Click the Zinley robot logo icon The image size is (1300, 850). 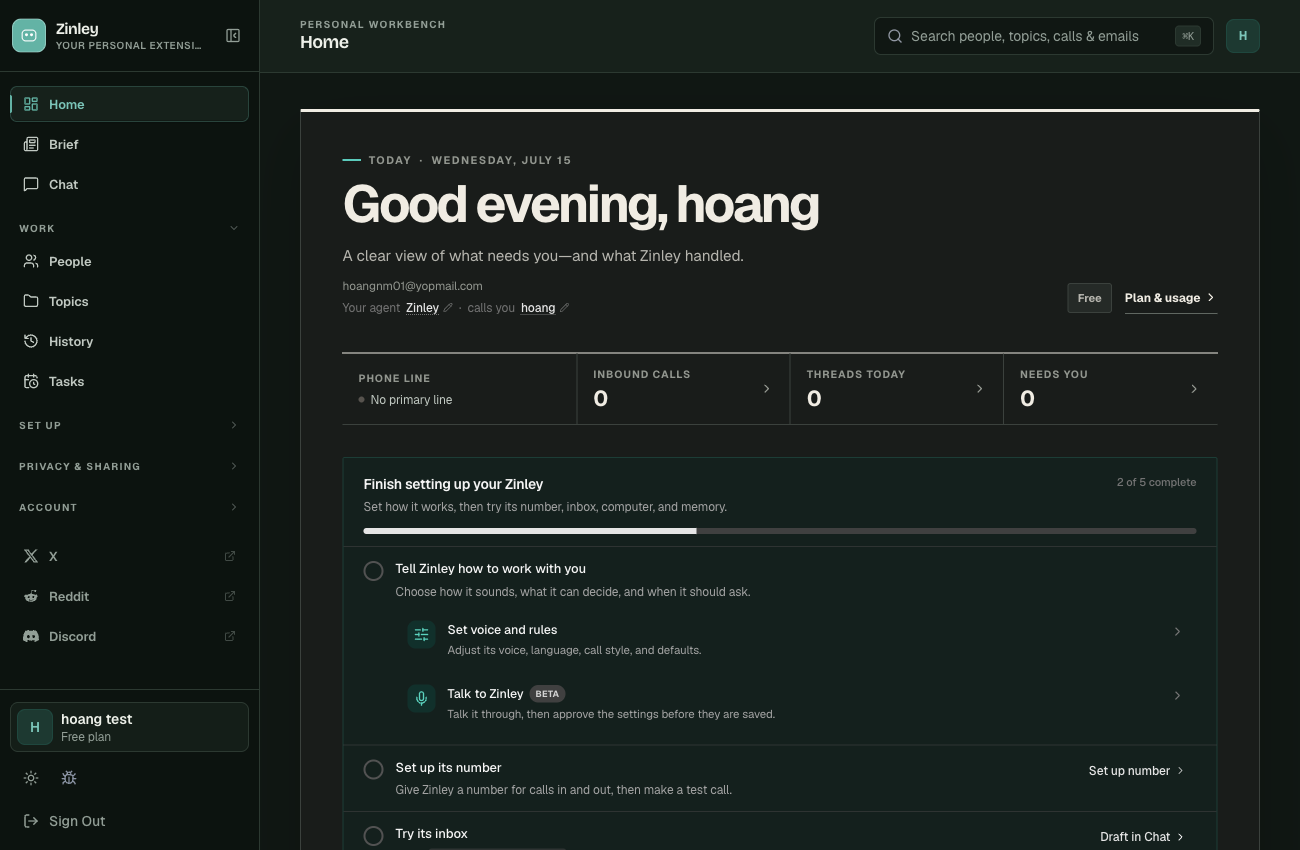click(29, 36)
